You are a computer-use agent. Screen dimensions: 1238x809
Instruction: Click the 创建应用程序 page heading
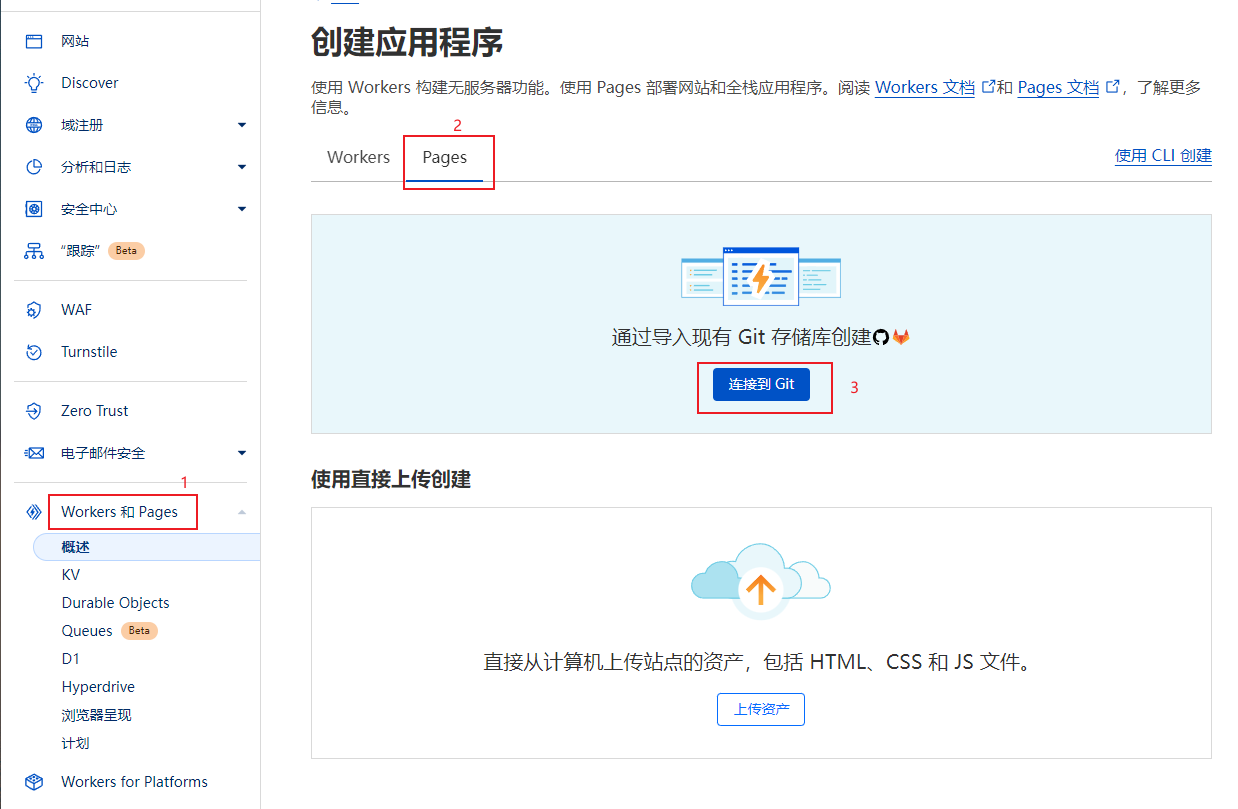click(407, 43)
